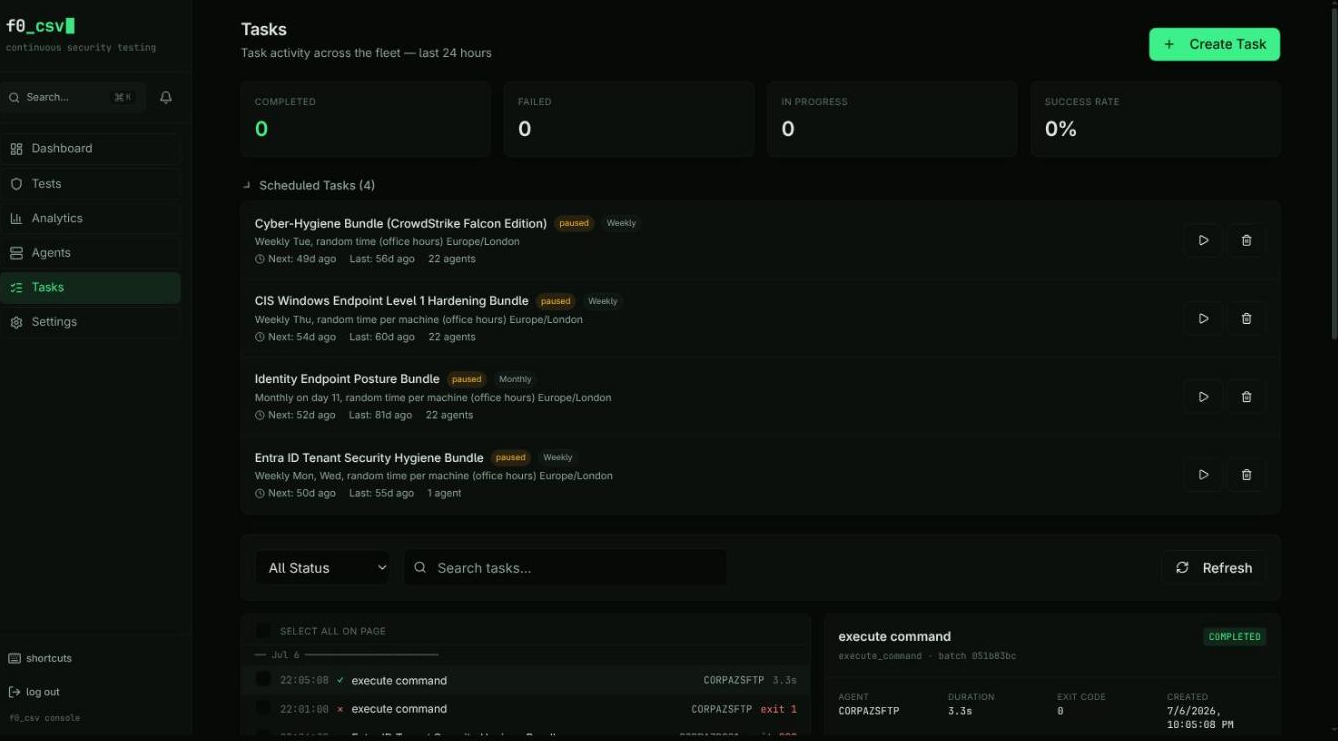
Task: Open the sidebar Search box
Action: (x=73, y=97)
